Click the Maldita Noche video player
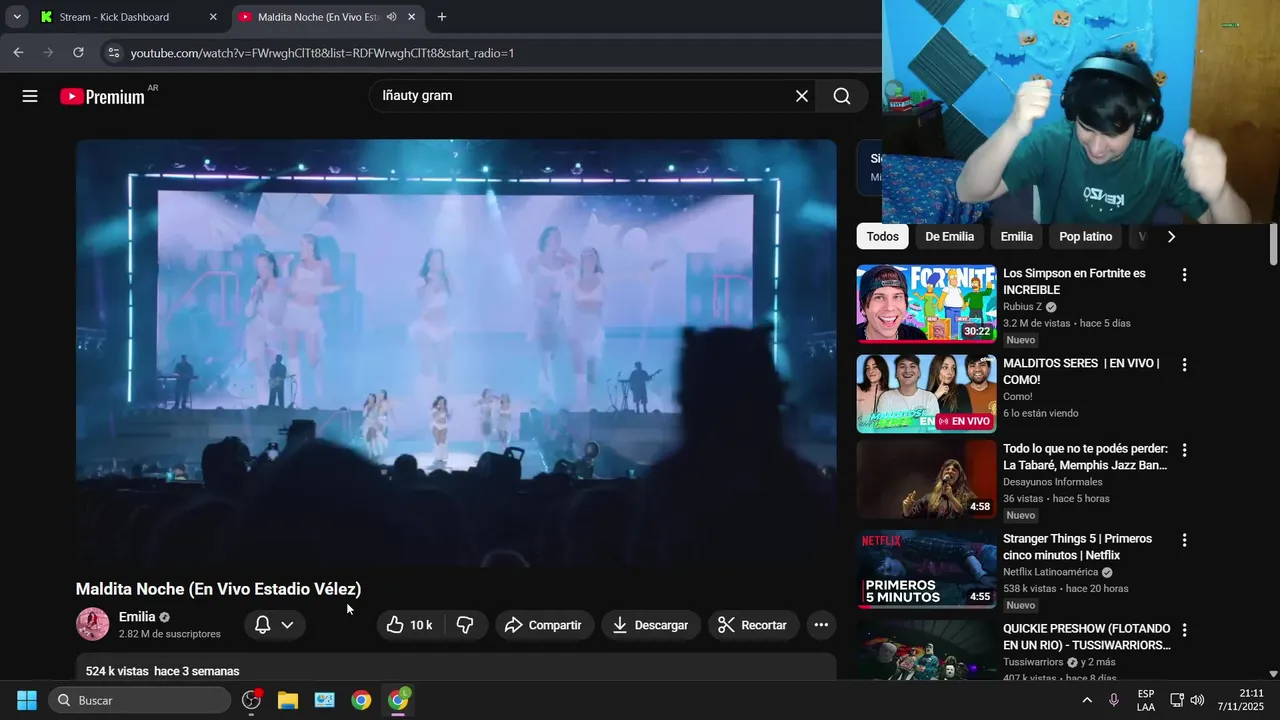Screen dimensions: 1280x720 point(456,353)
